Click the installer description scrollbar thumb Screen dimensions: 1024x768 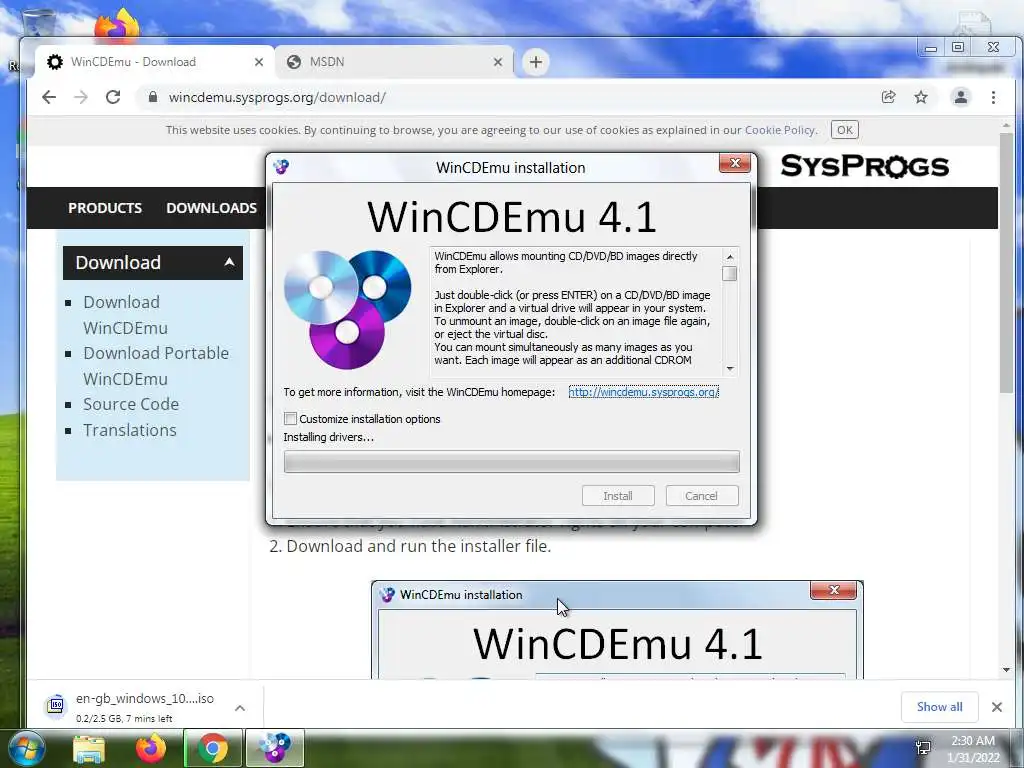[x=730, y=274]
